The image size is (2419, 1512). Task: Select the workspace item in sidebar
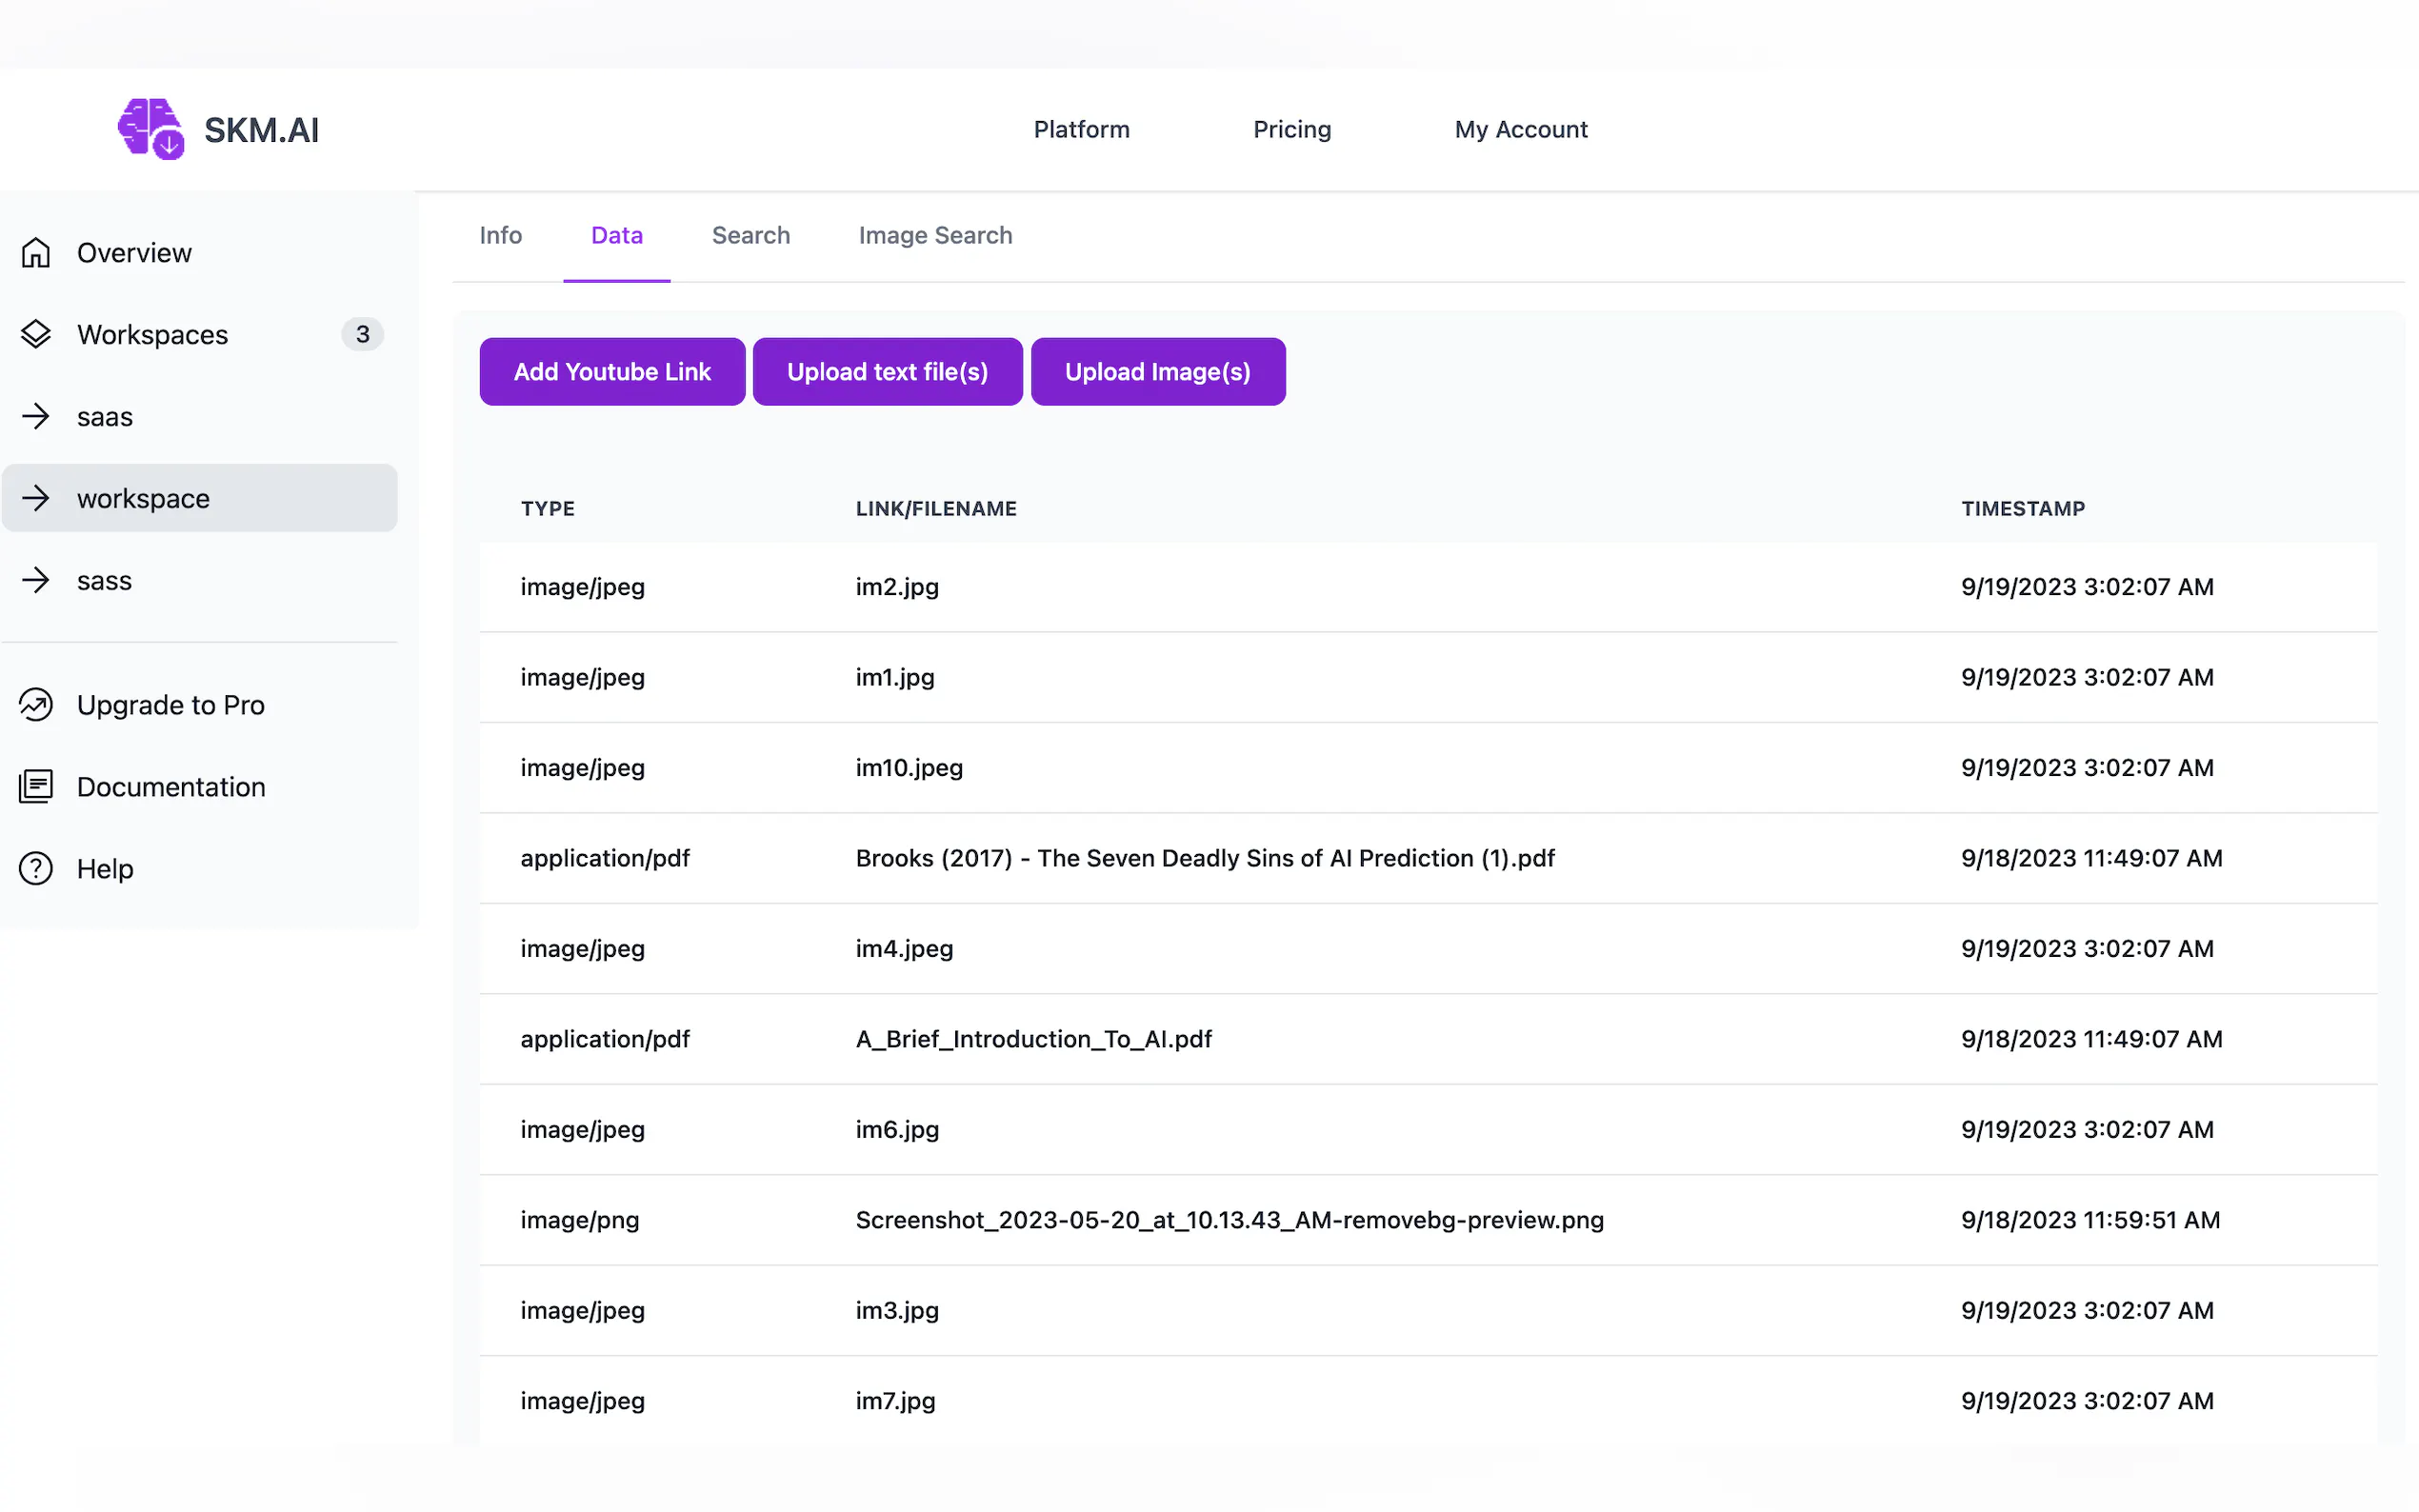click(x=200, y=498)
